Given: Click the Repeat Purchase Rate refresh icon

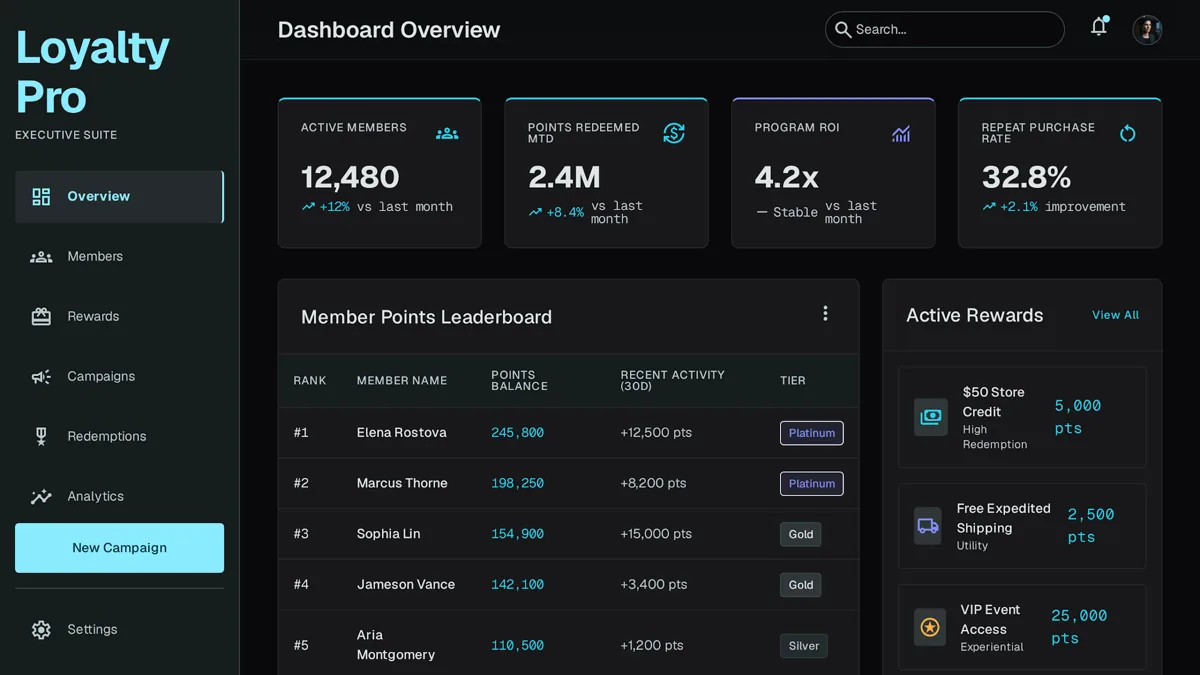Looking at the screenshot, I should (x=1128, y=133).
